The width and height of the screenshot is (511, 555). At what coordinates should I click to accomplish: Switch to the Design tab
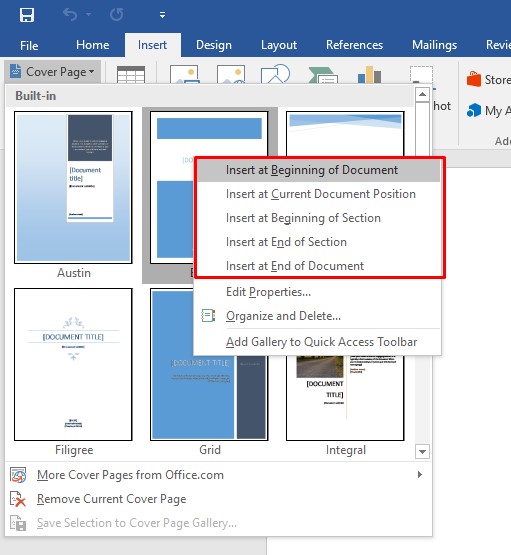coord(214,45)
